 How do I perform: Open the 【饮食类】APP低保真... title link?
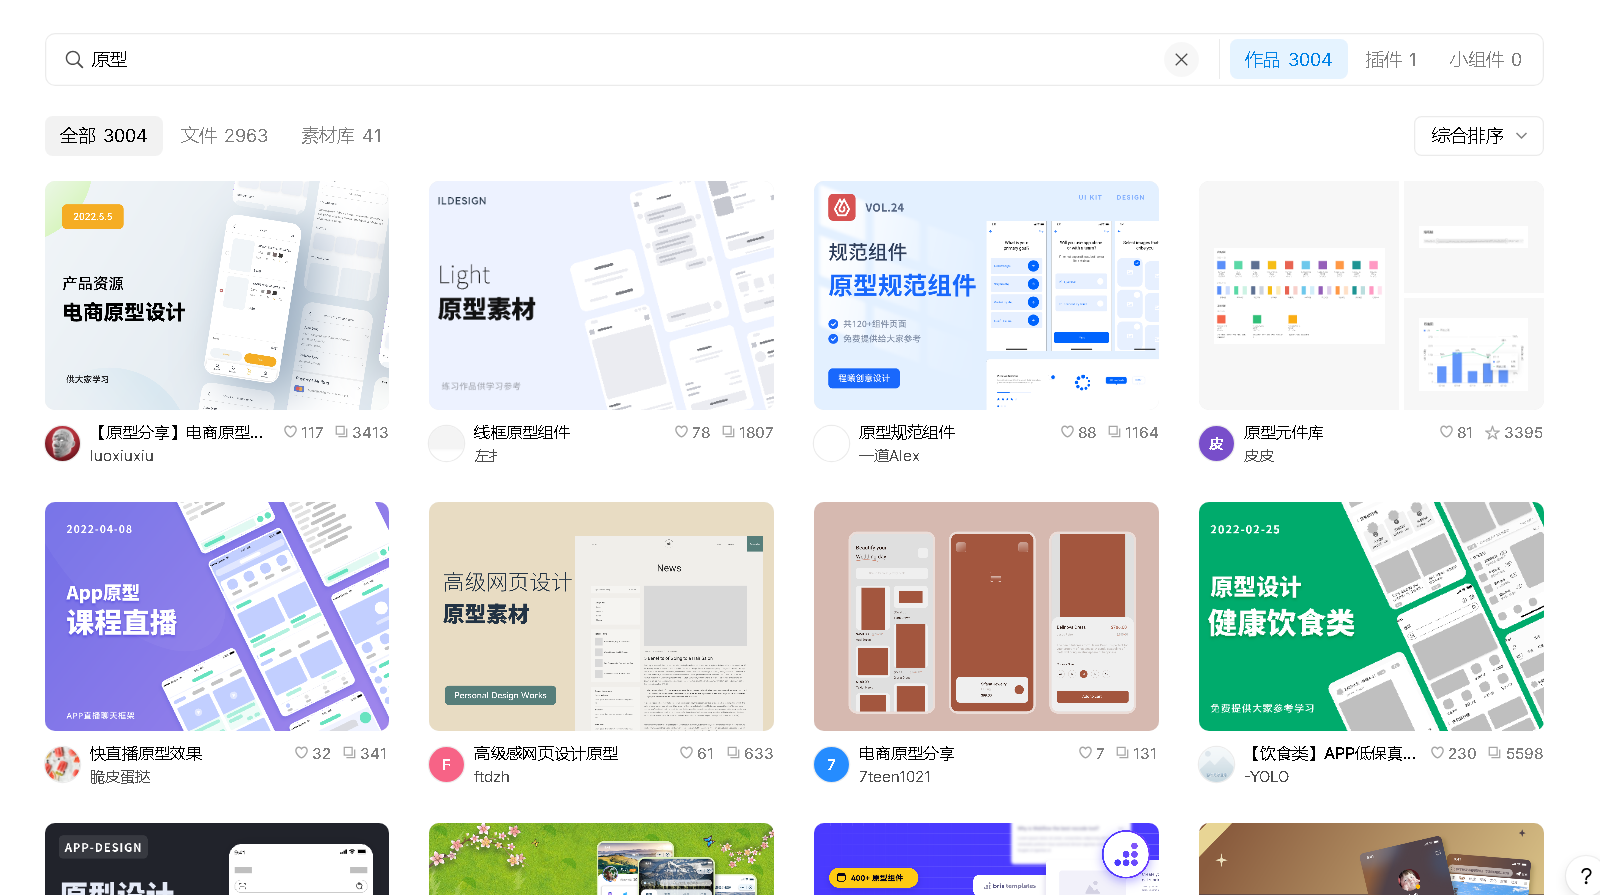1331,753
